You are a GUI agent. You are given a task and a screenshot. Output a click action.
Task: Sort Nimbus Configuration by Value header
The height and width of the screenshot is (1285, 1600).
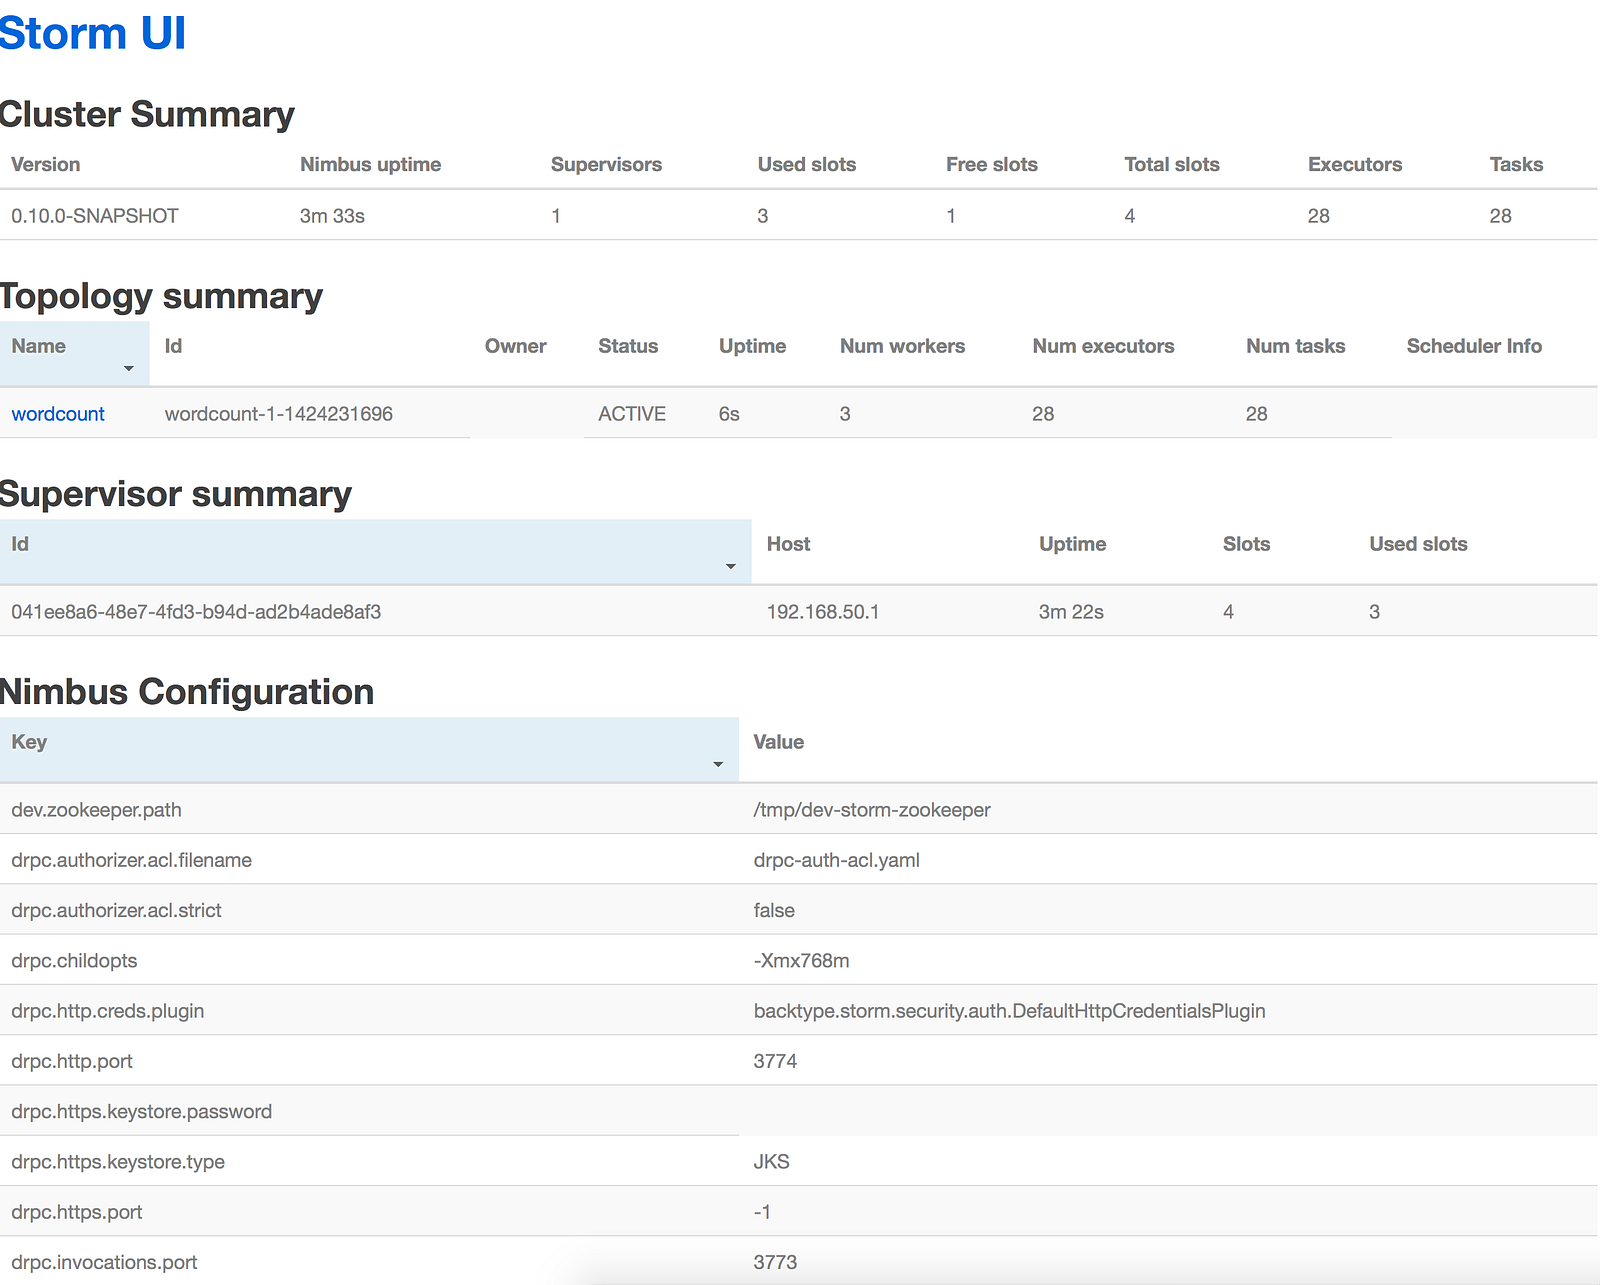(778, 742)
